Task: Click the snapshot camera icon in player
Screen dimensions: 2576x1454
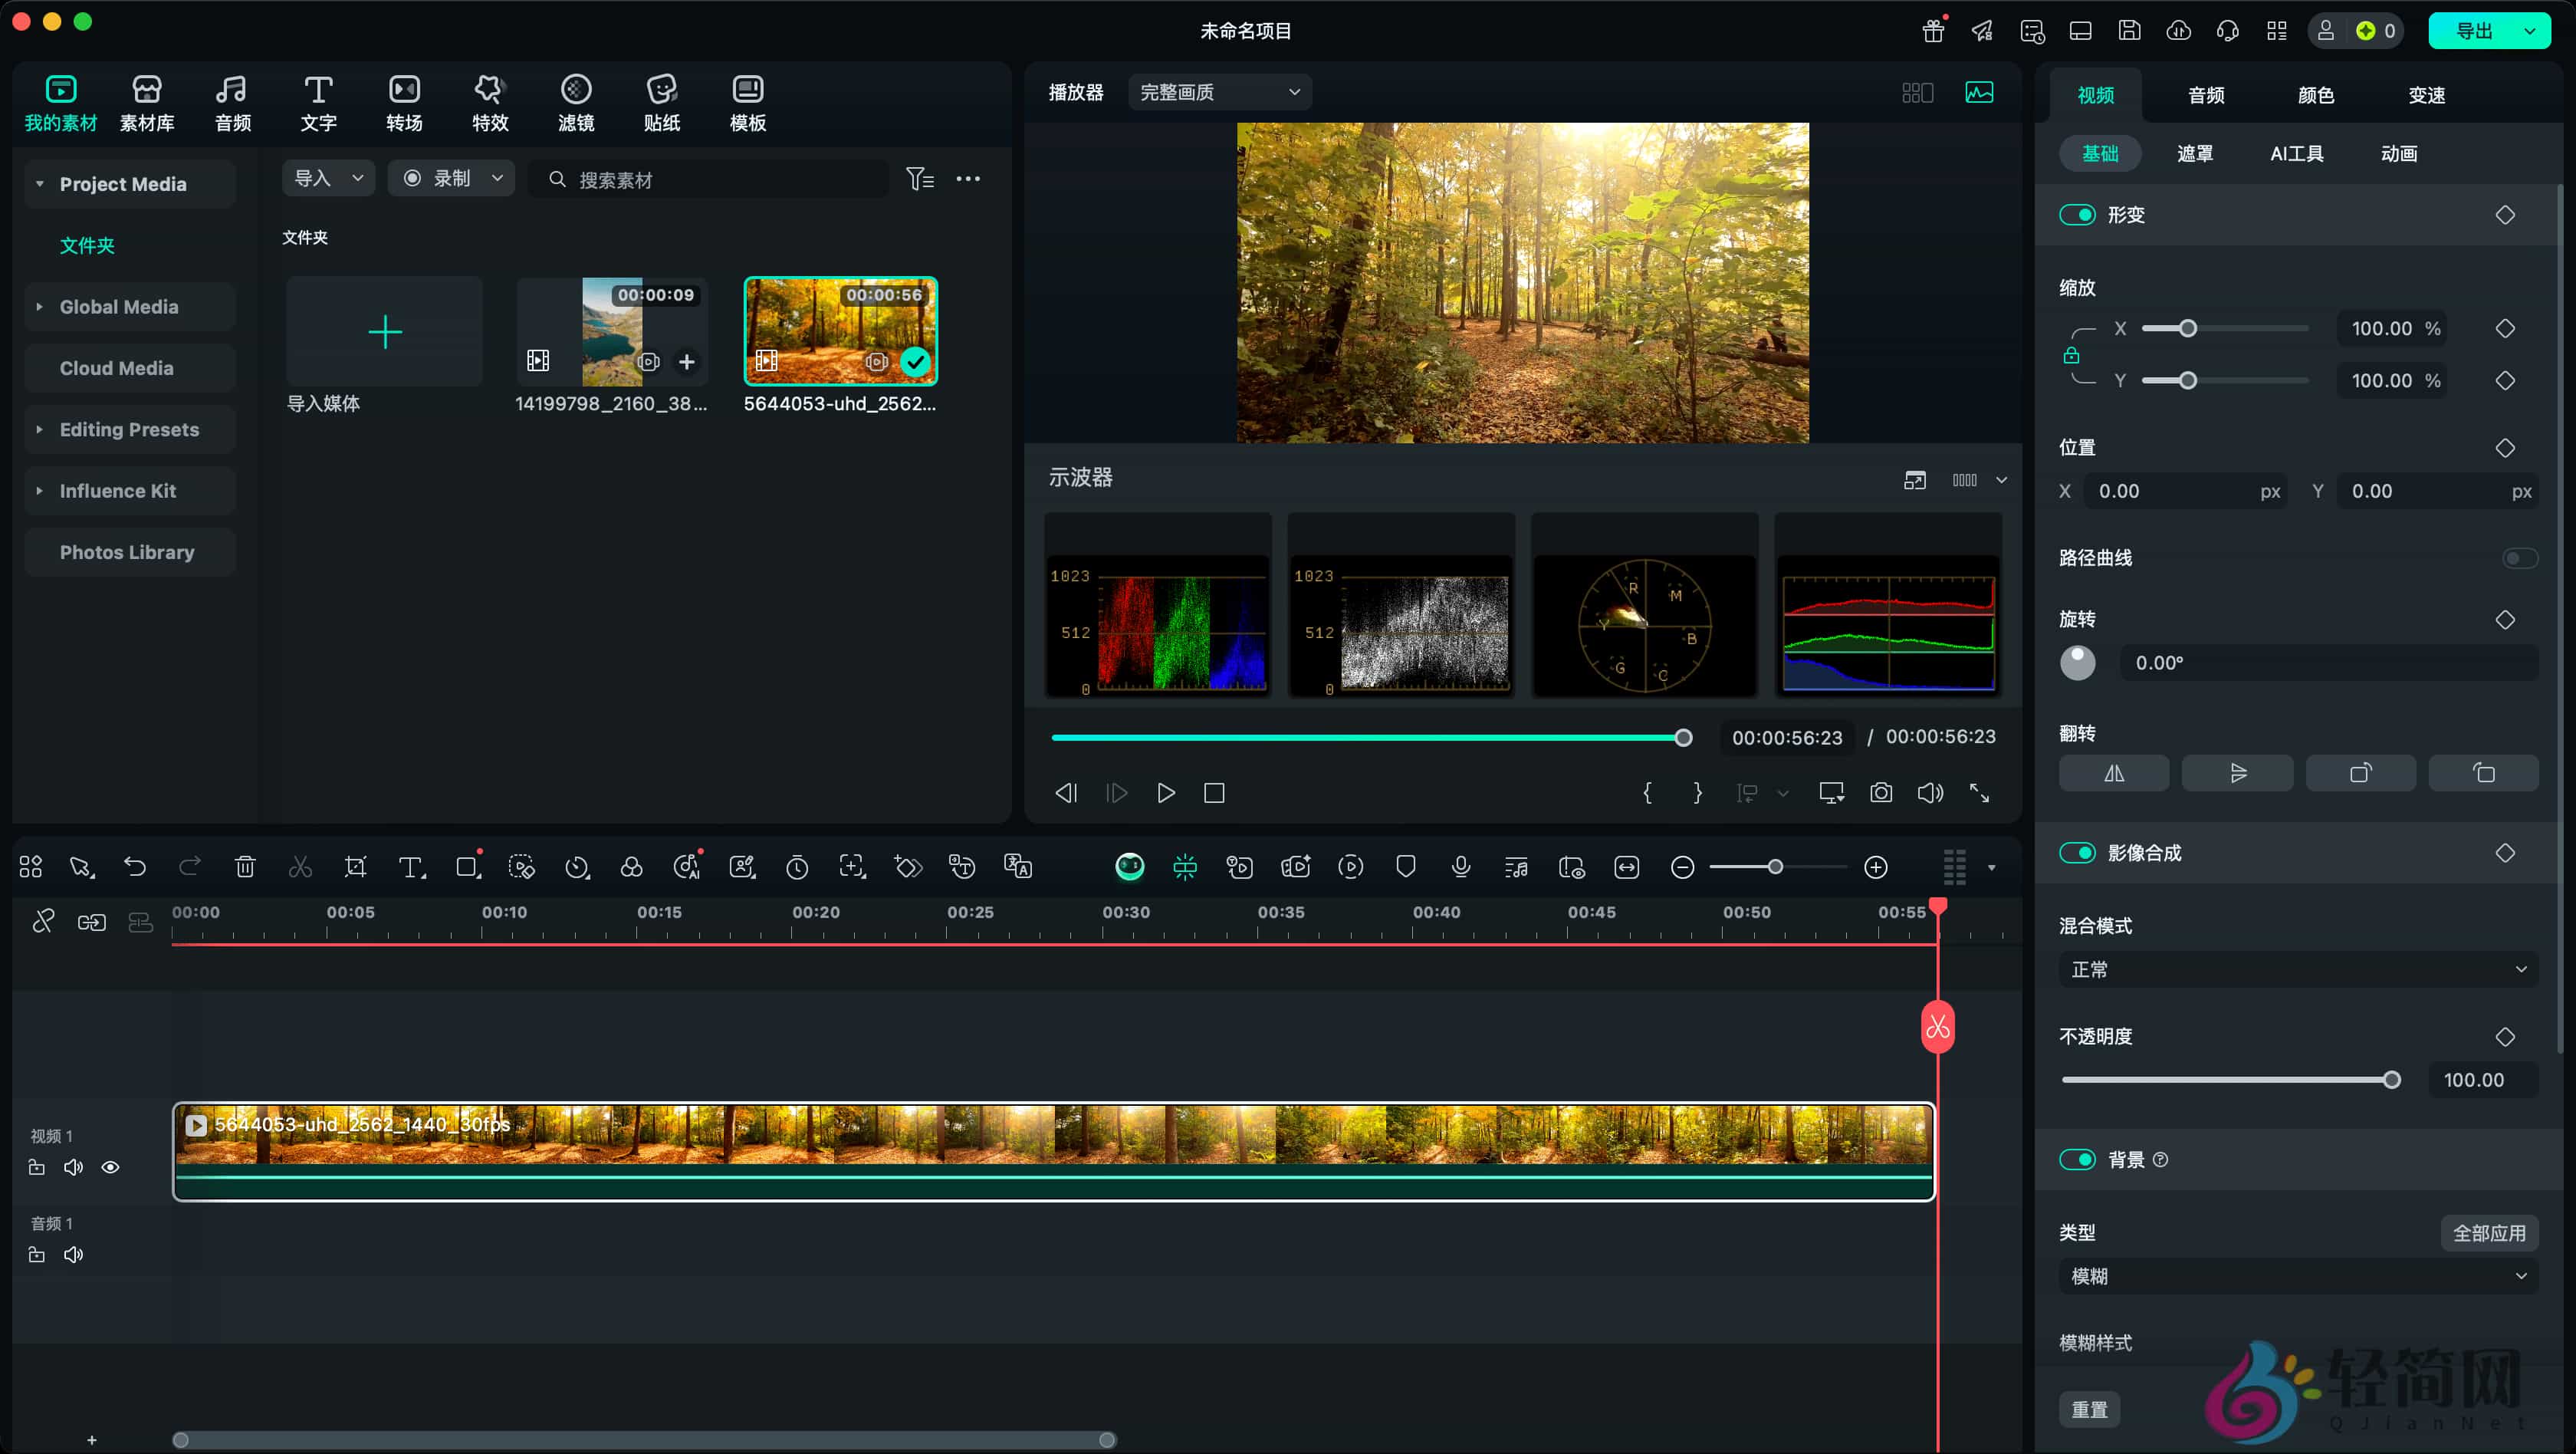Action: (x=1880, y=793)
